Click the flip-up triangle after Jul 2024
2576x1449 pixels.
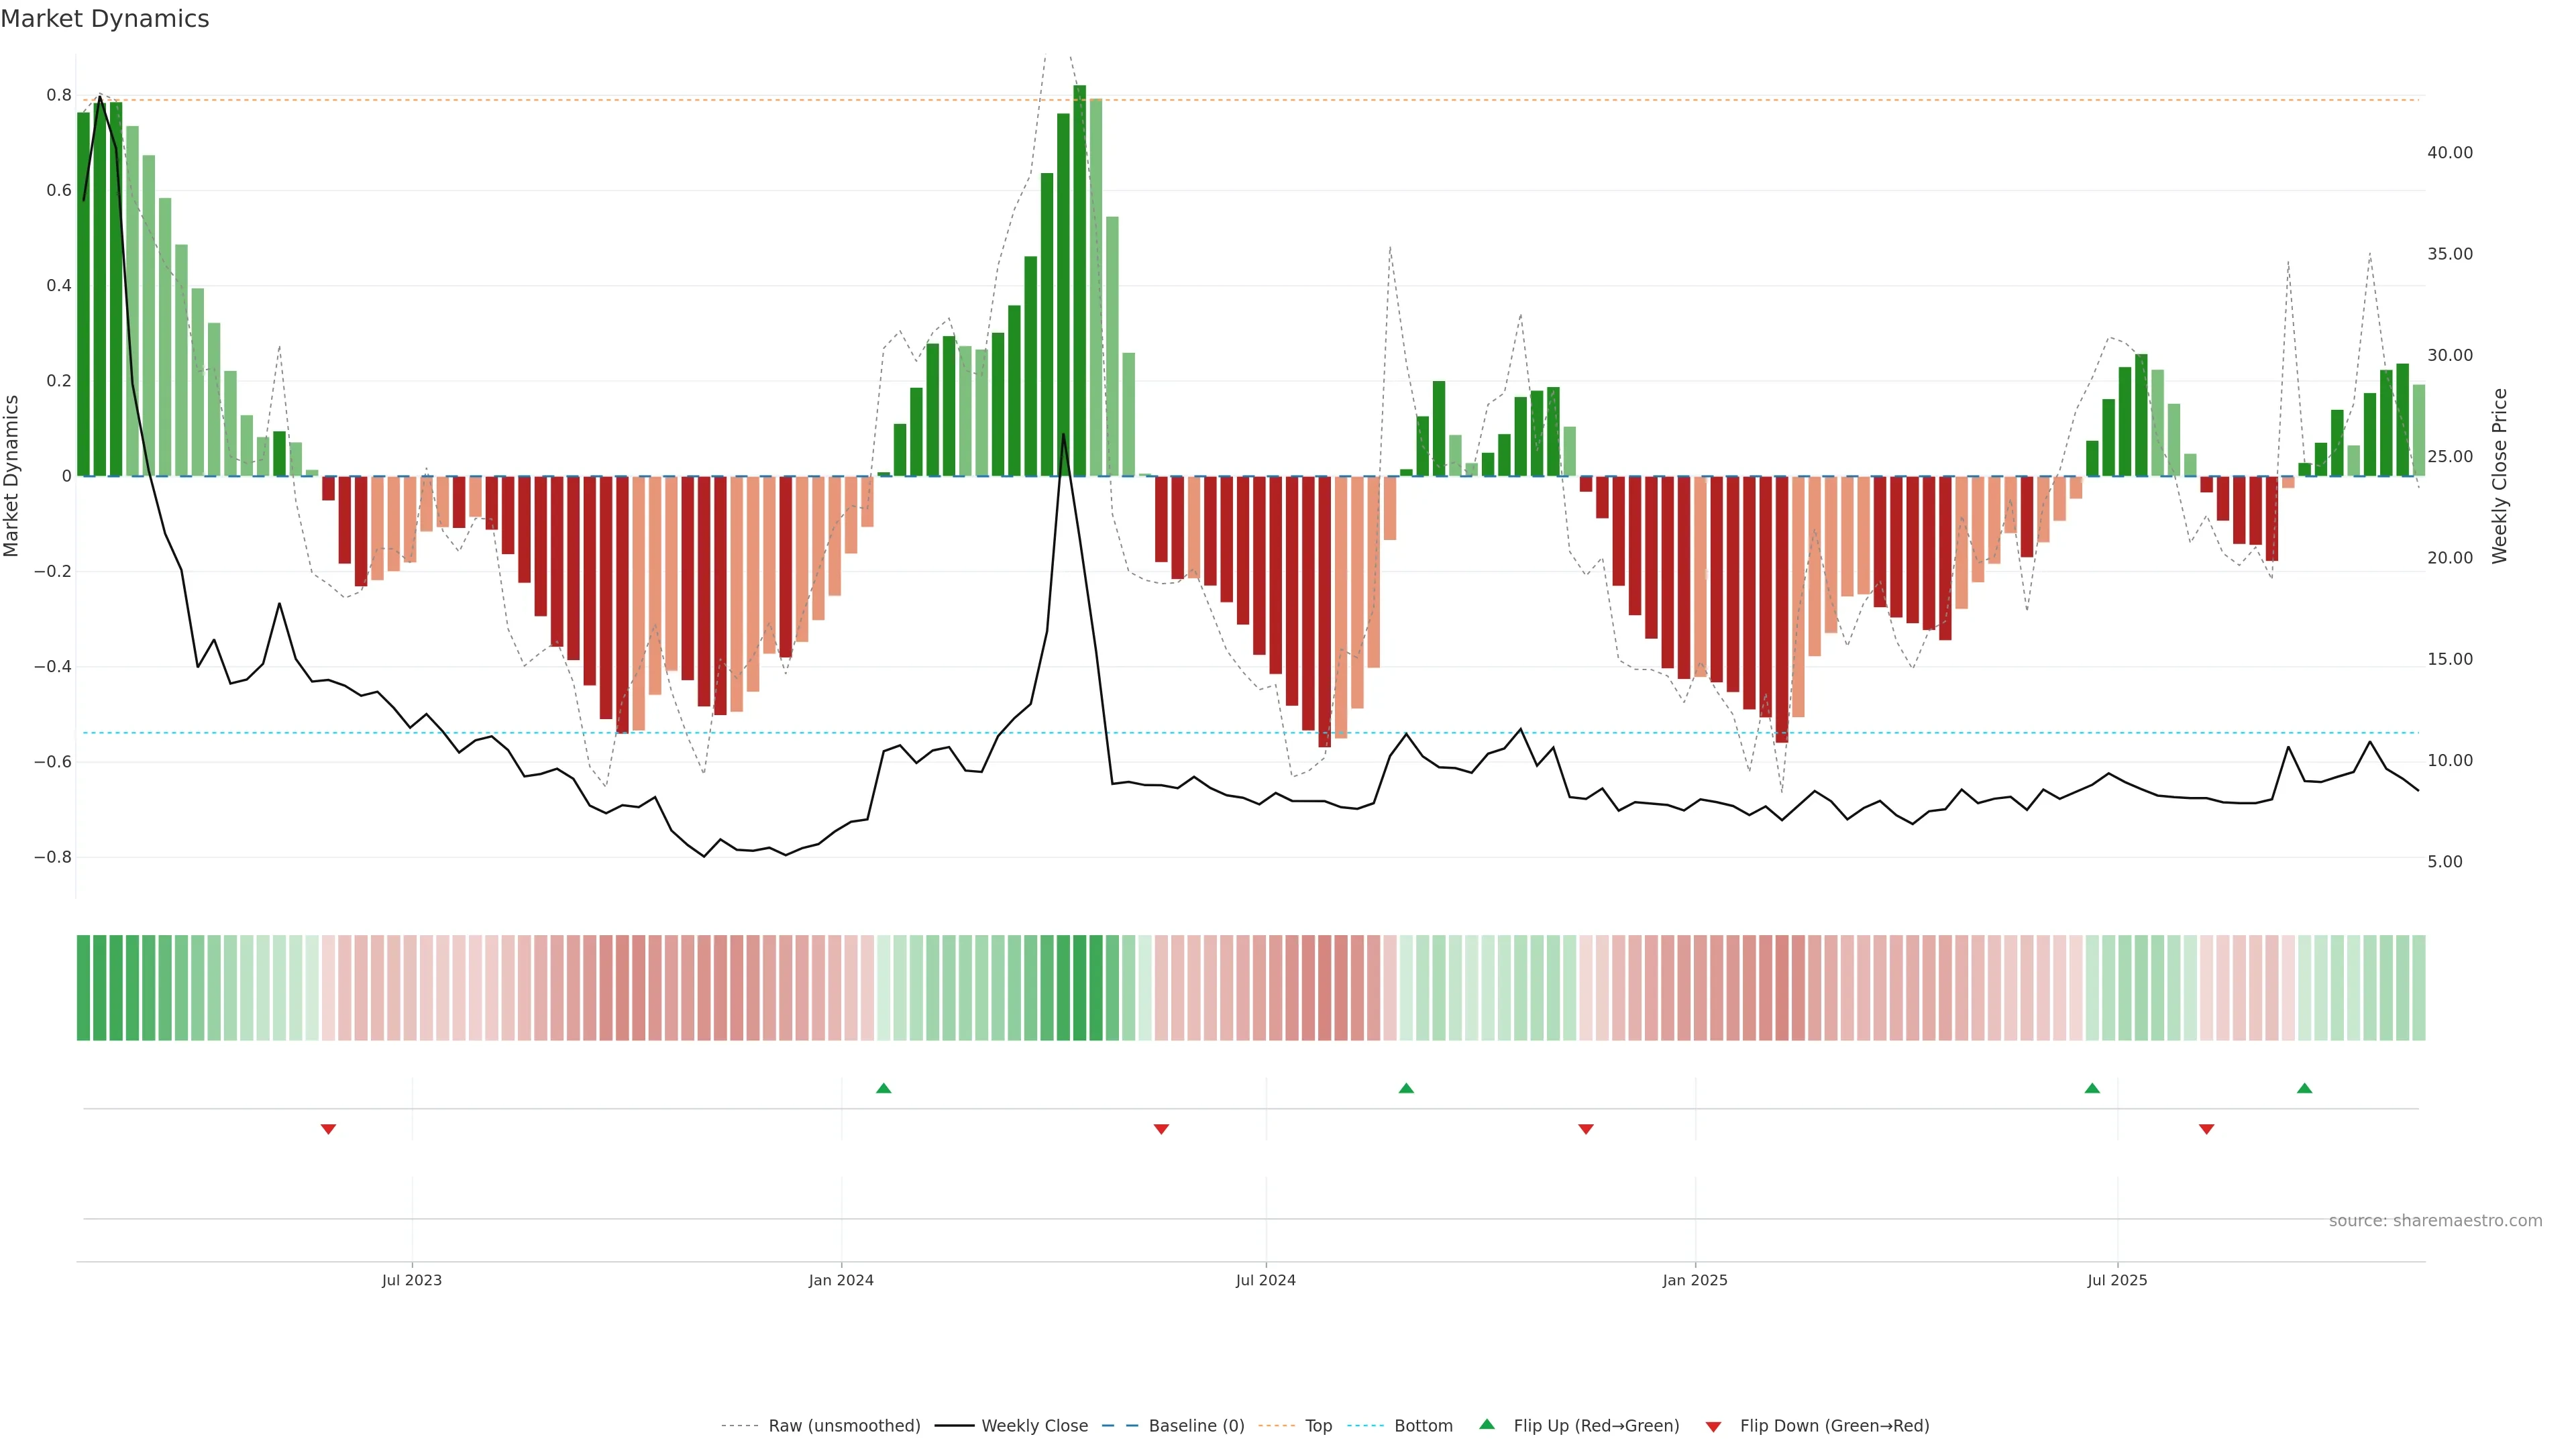(x=1406, y=1088)
